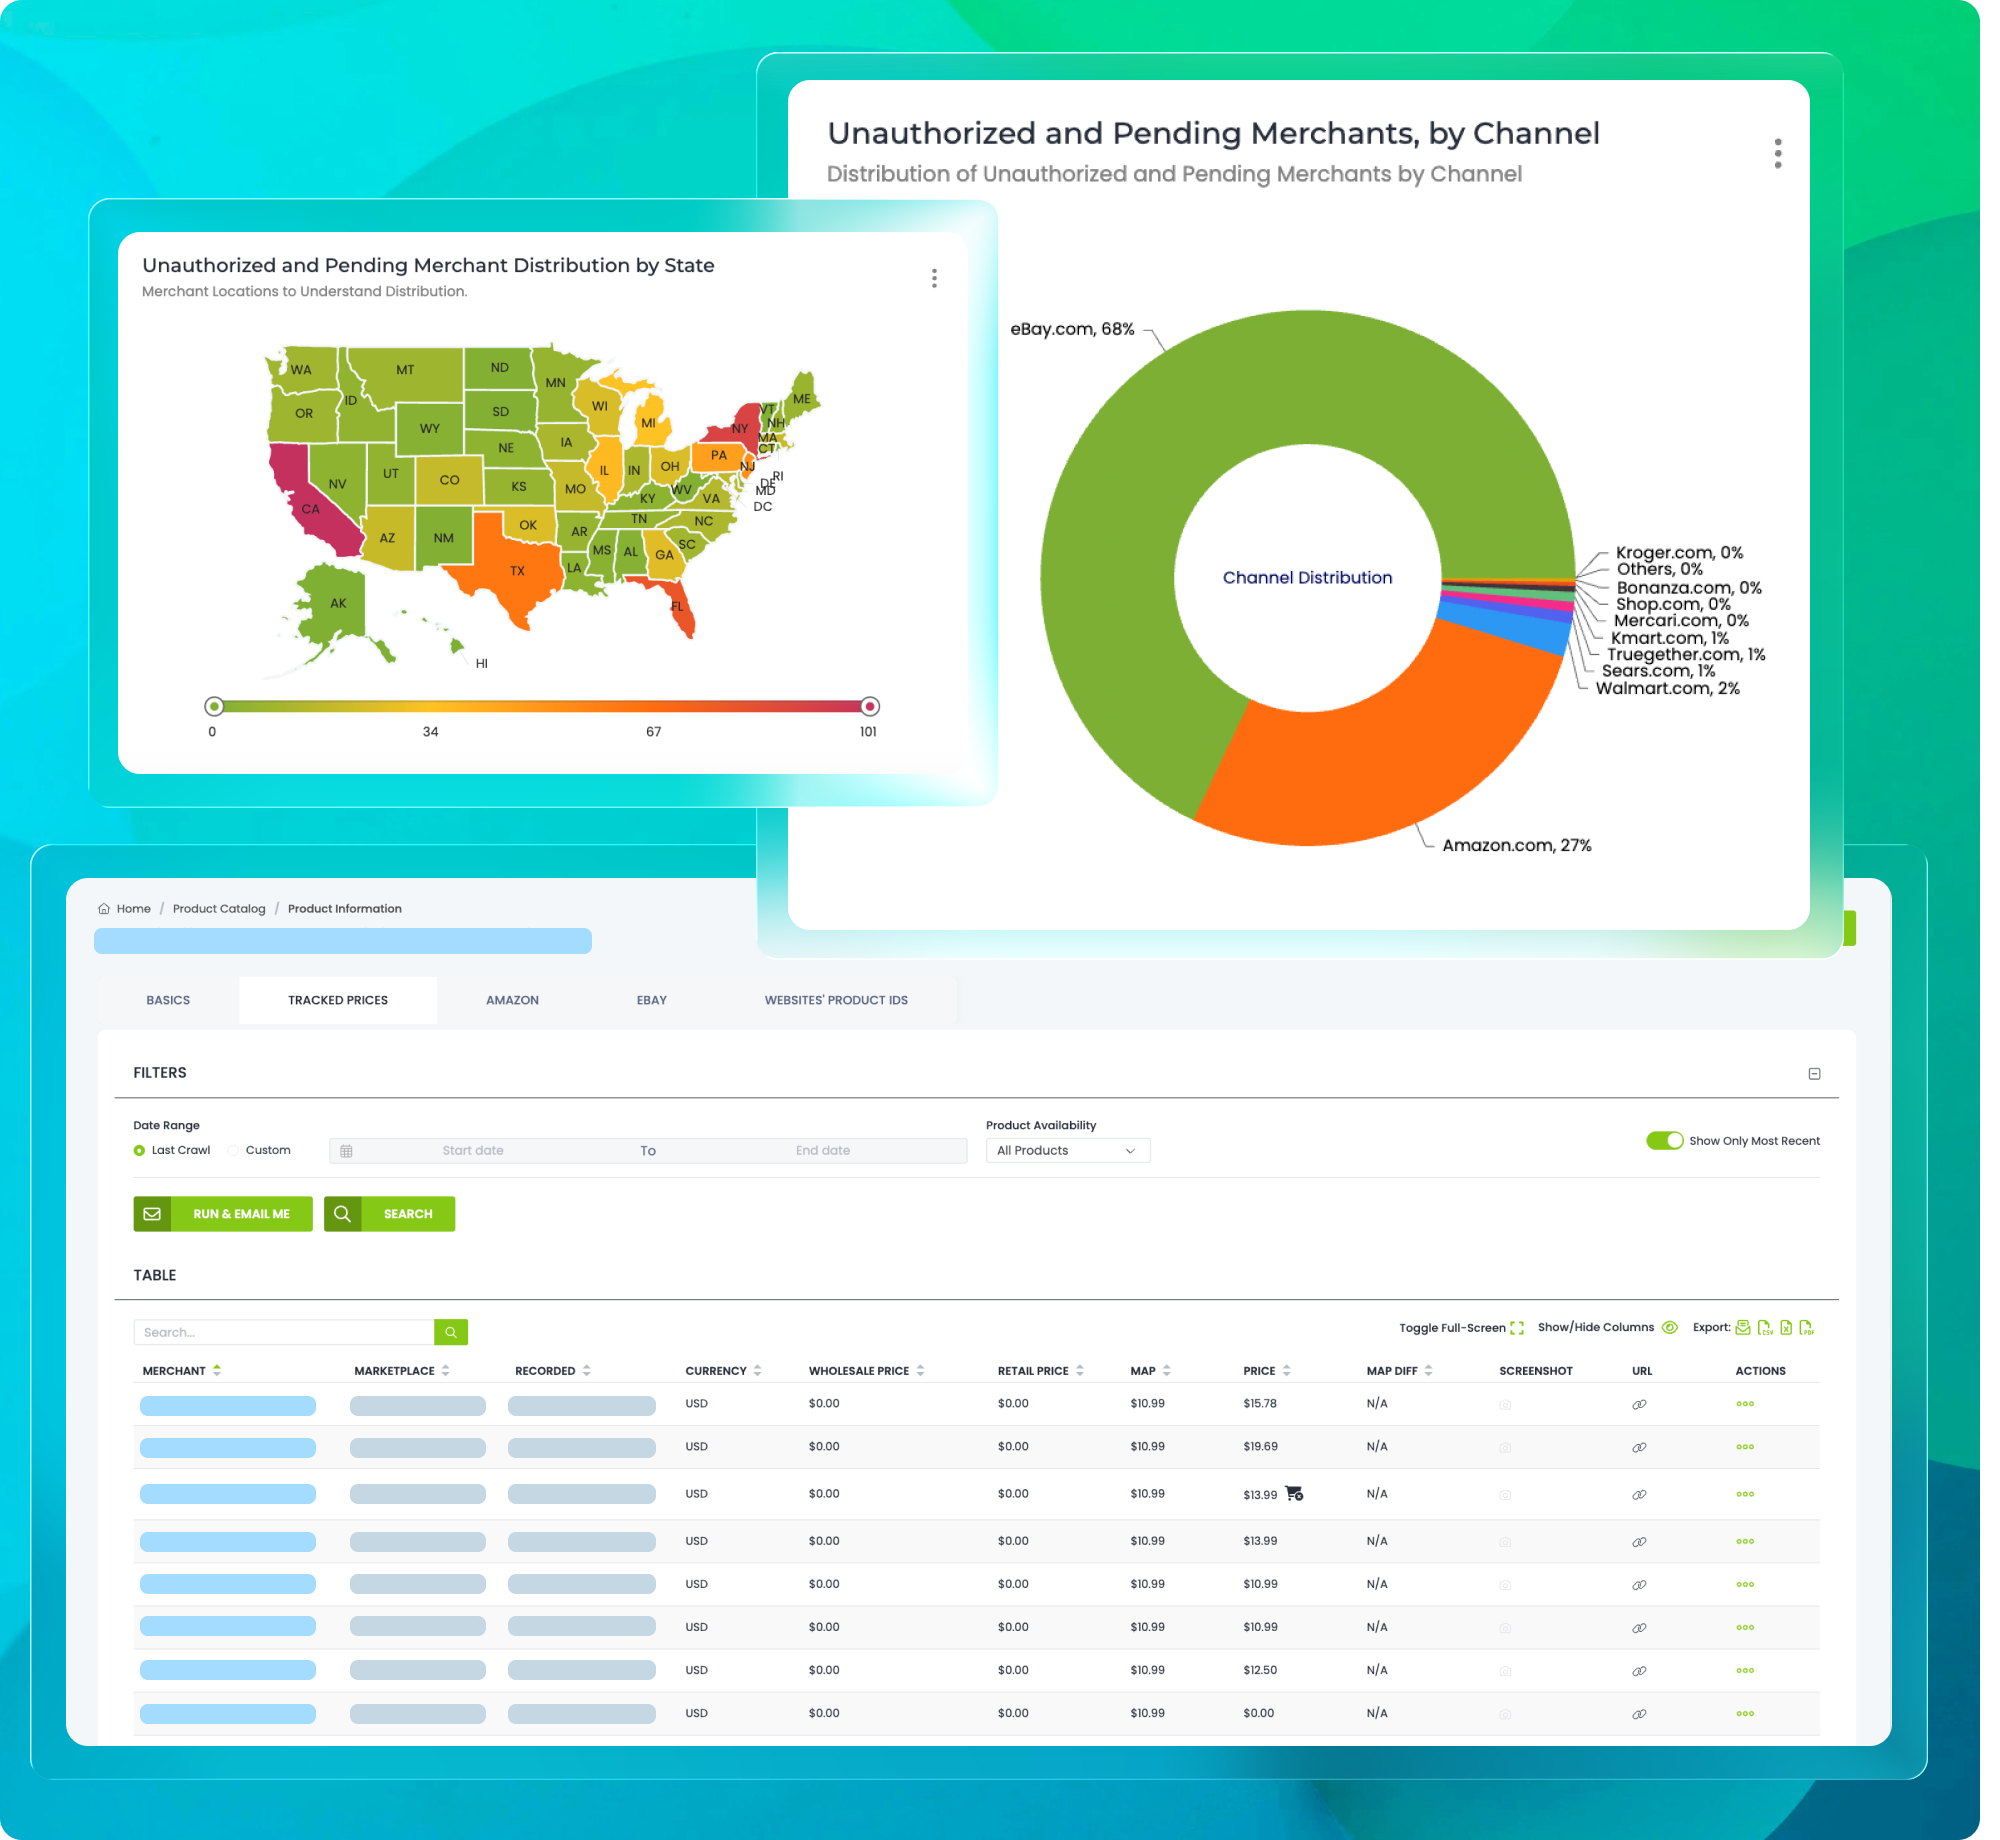Open the state map chart's kebab menu
The width and height of the screenshot is (2000, 1840).
(934, 278)
